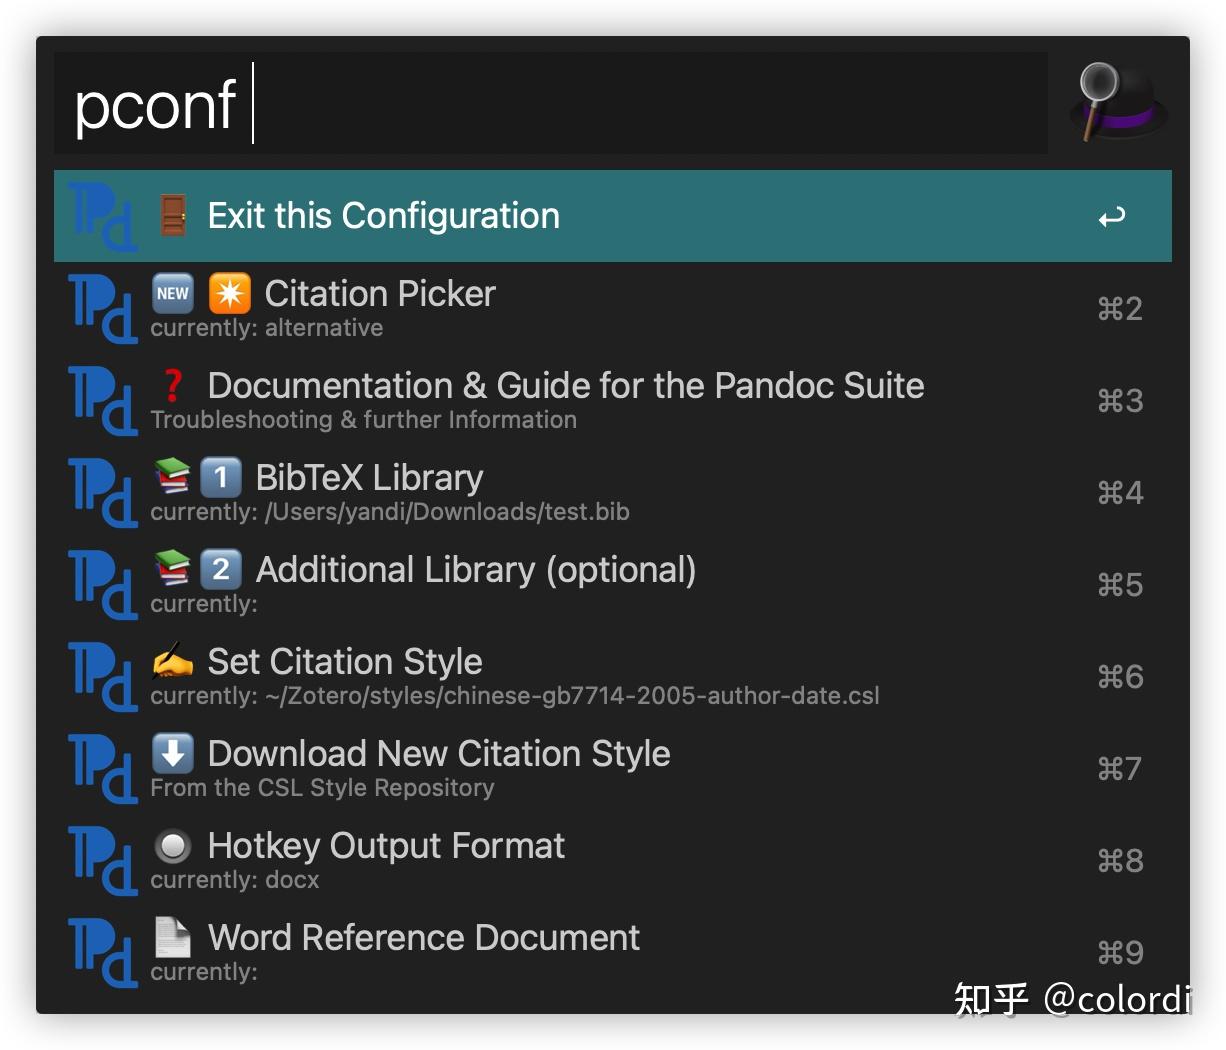The image size is (1226, 1050).
Task: Open the Citation Picker setting
Action: click(x=380, y=294)
